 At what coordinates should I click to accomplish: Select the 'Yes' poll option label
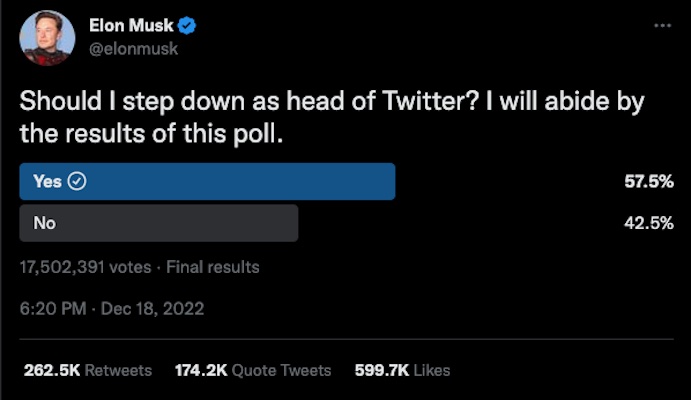pyautogui.click(x=47, y=182)
